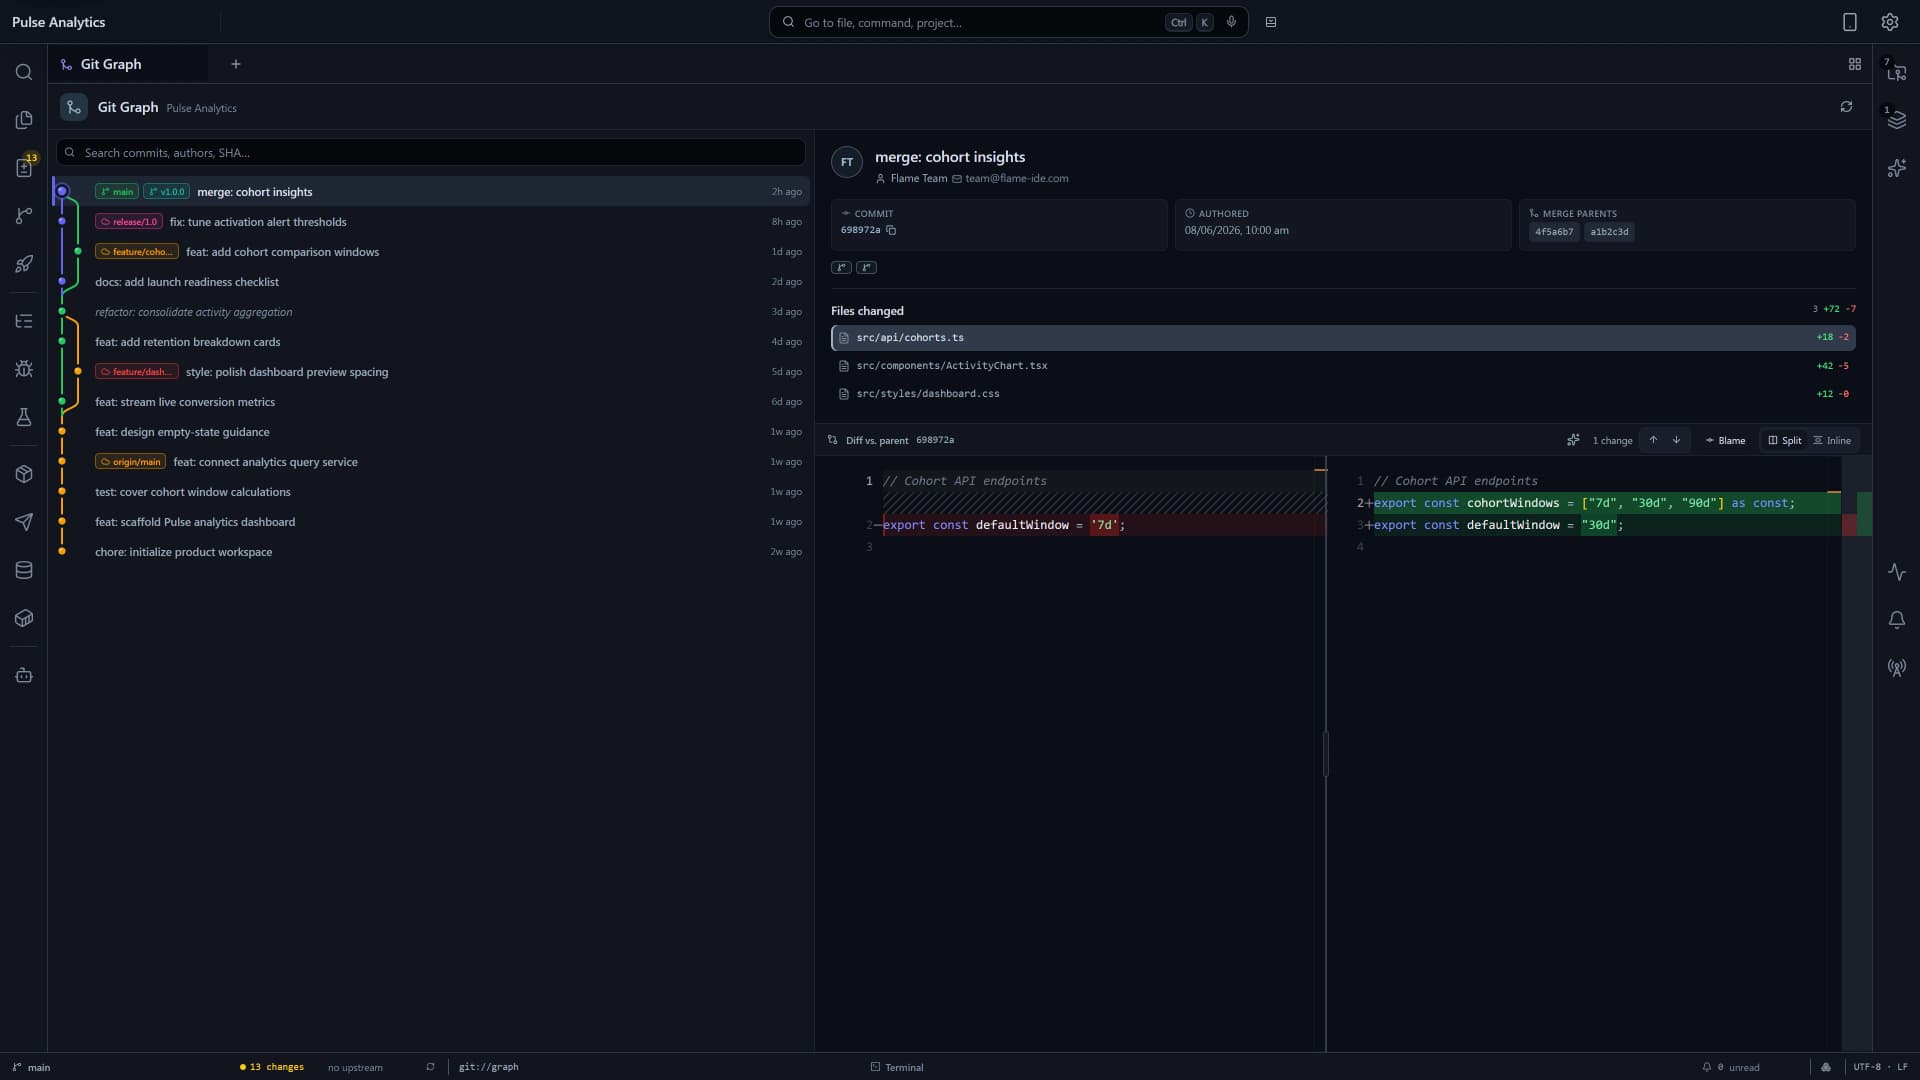Click the microphone icon in command bar

(x=1231, y=22)
